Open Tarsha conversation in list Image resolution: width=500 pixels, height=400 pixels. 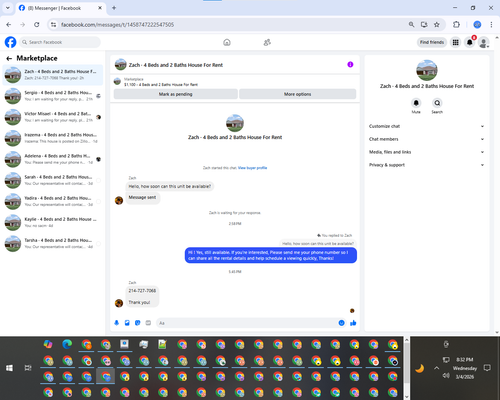point(53,243)
